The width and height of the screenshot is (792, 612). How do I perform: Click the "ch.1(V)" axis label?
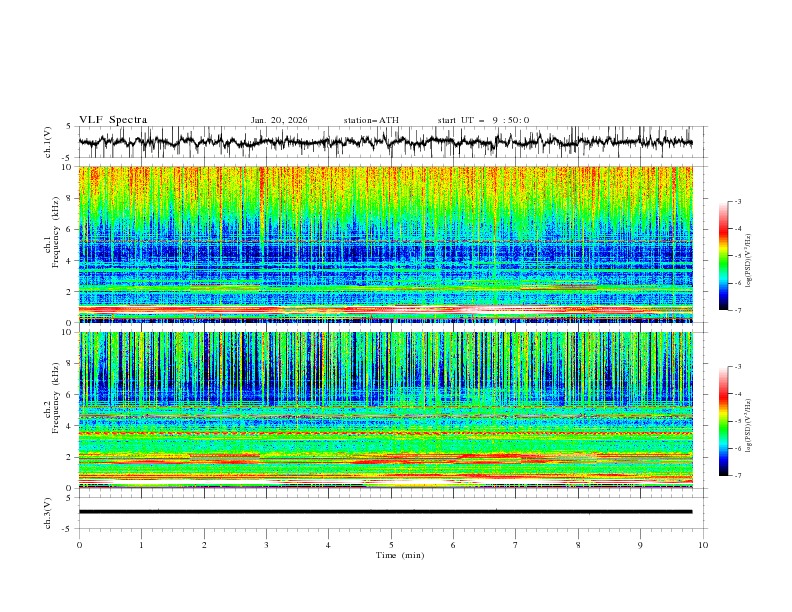pos(48,142)
